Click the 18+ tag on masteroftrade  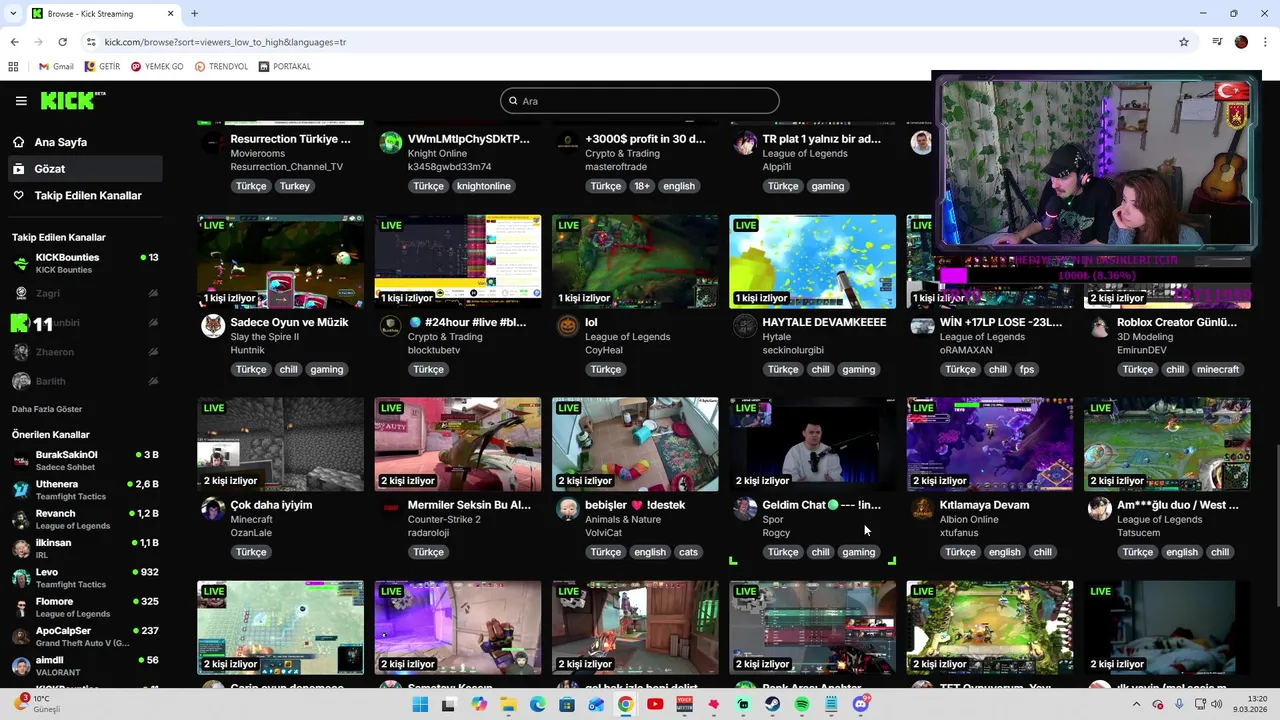click(x=641, y=186)
